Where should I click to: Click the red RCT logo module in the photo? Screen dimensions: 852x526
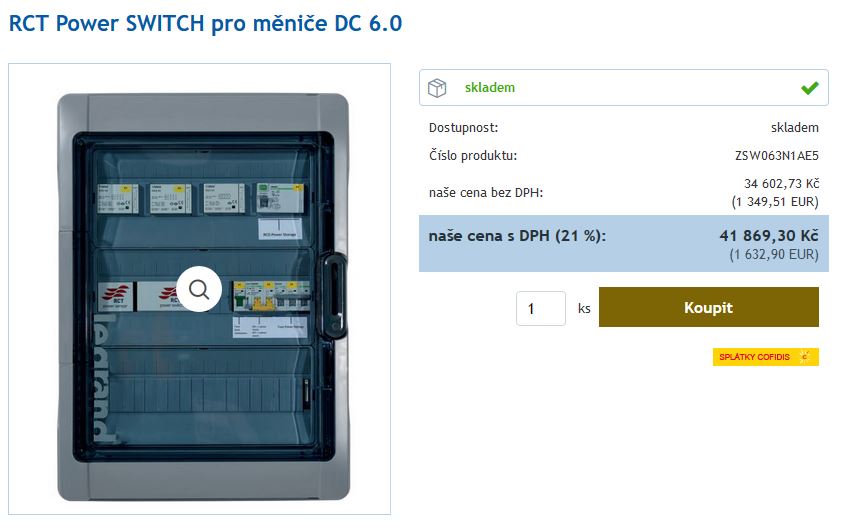pos(116,296)
